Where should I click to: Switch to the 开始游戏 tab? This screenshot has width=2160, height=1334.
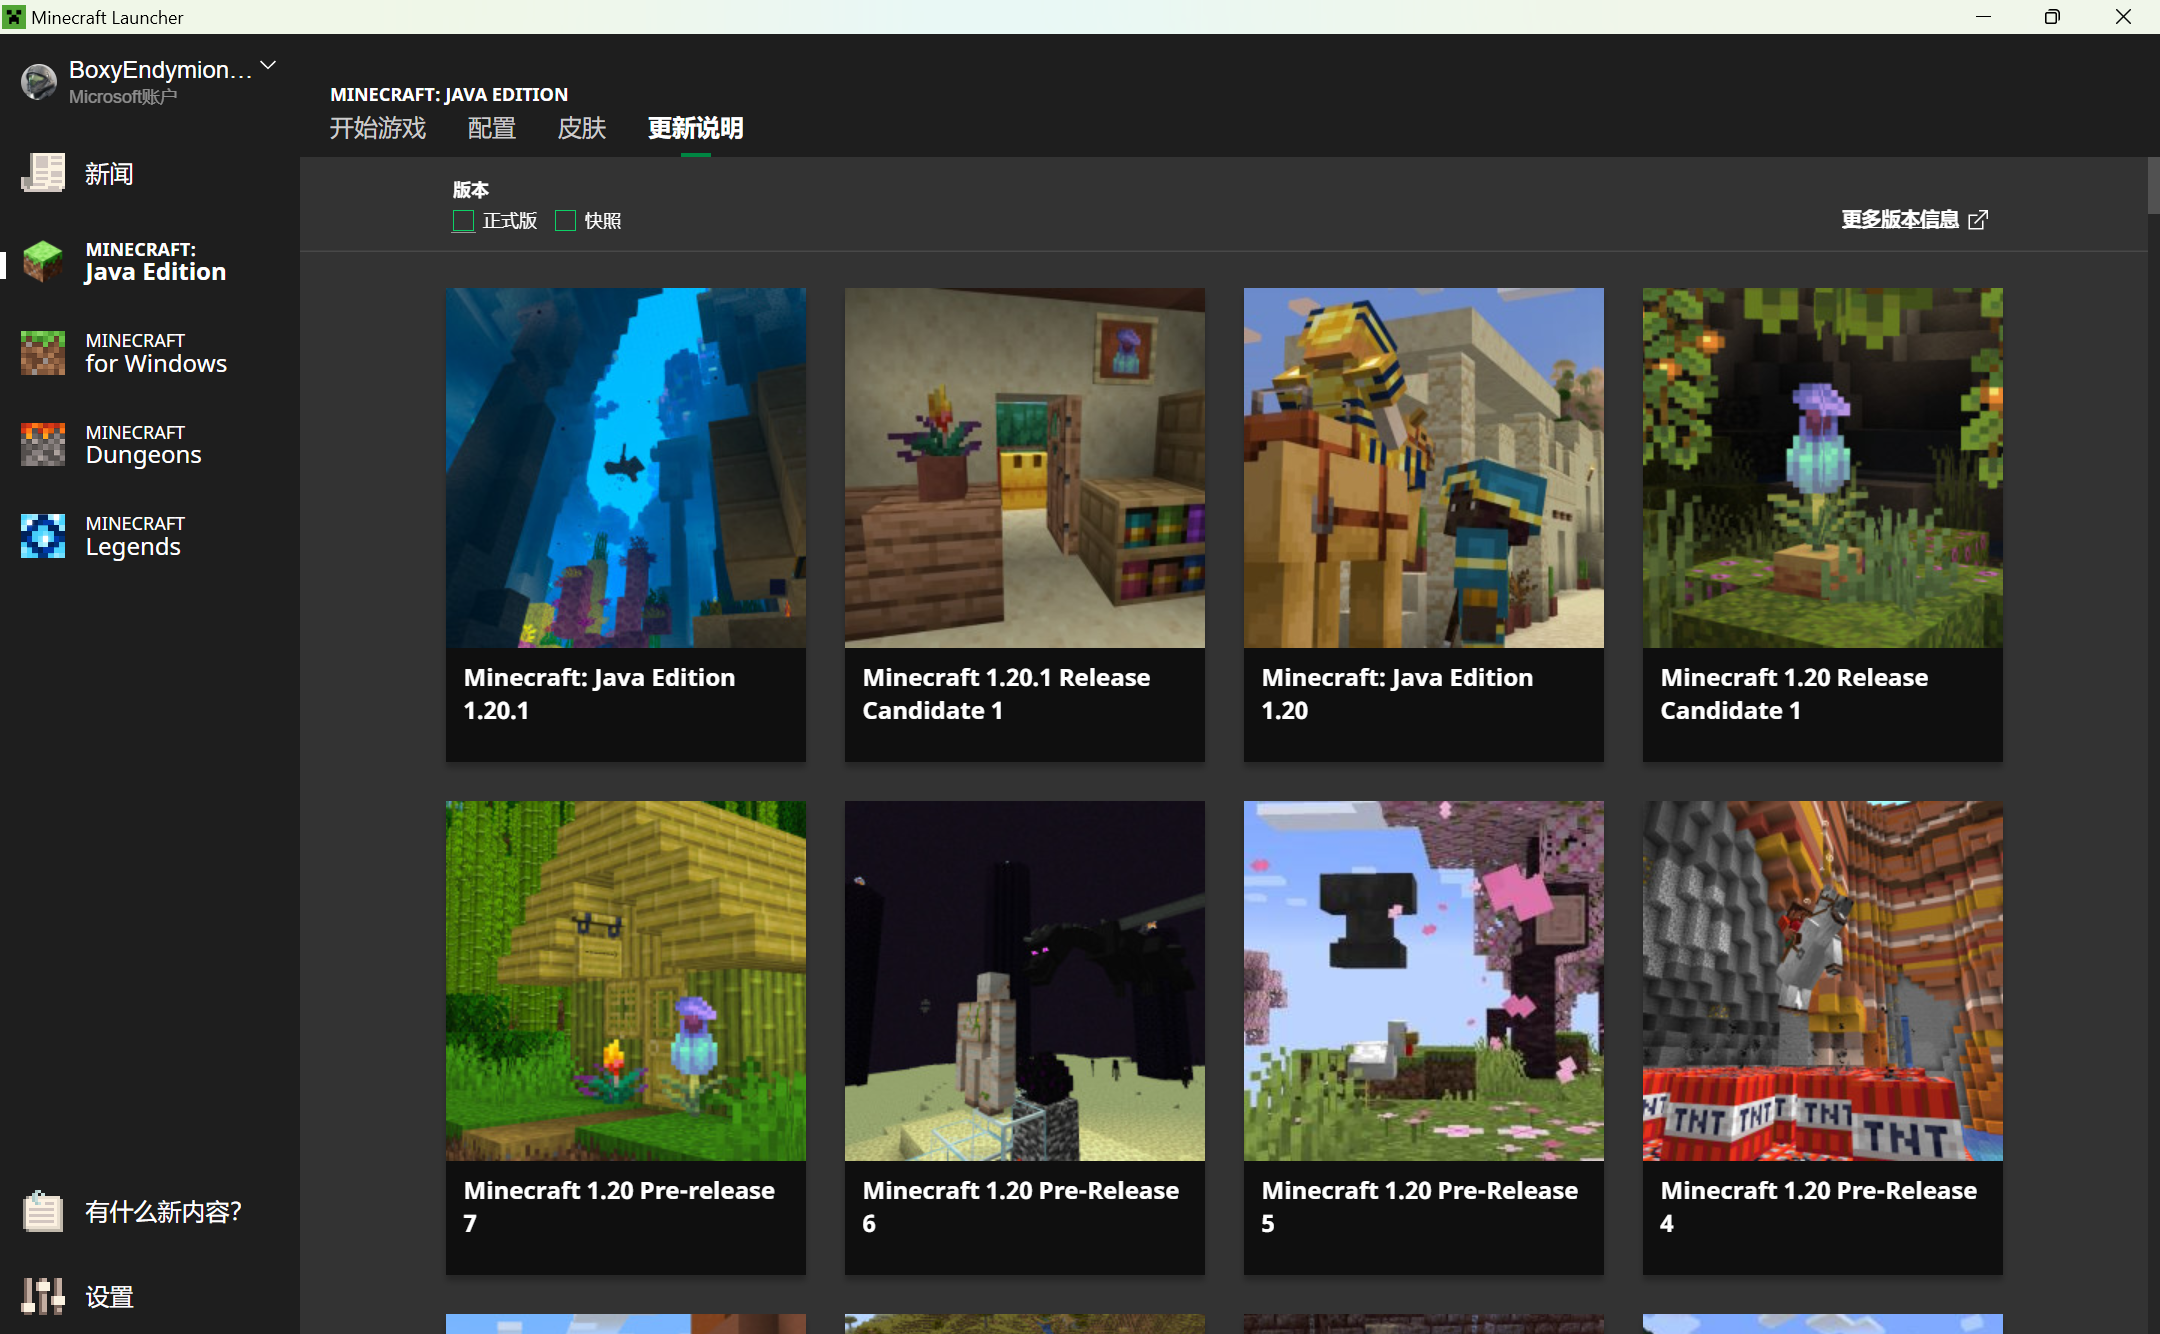(x=378, y=128)
